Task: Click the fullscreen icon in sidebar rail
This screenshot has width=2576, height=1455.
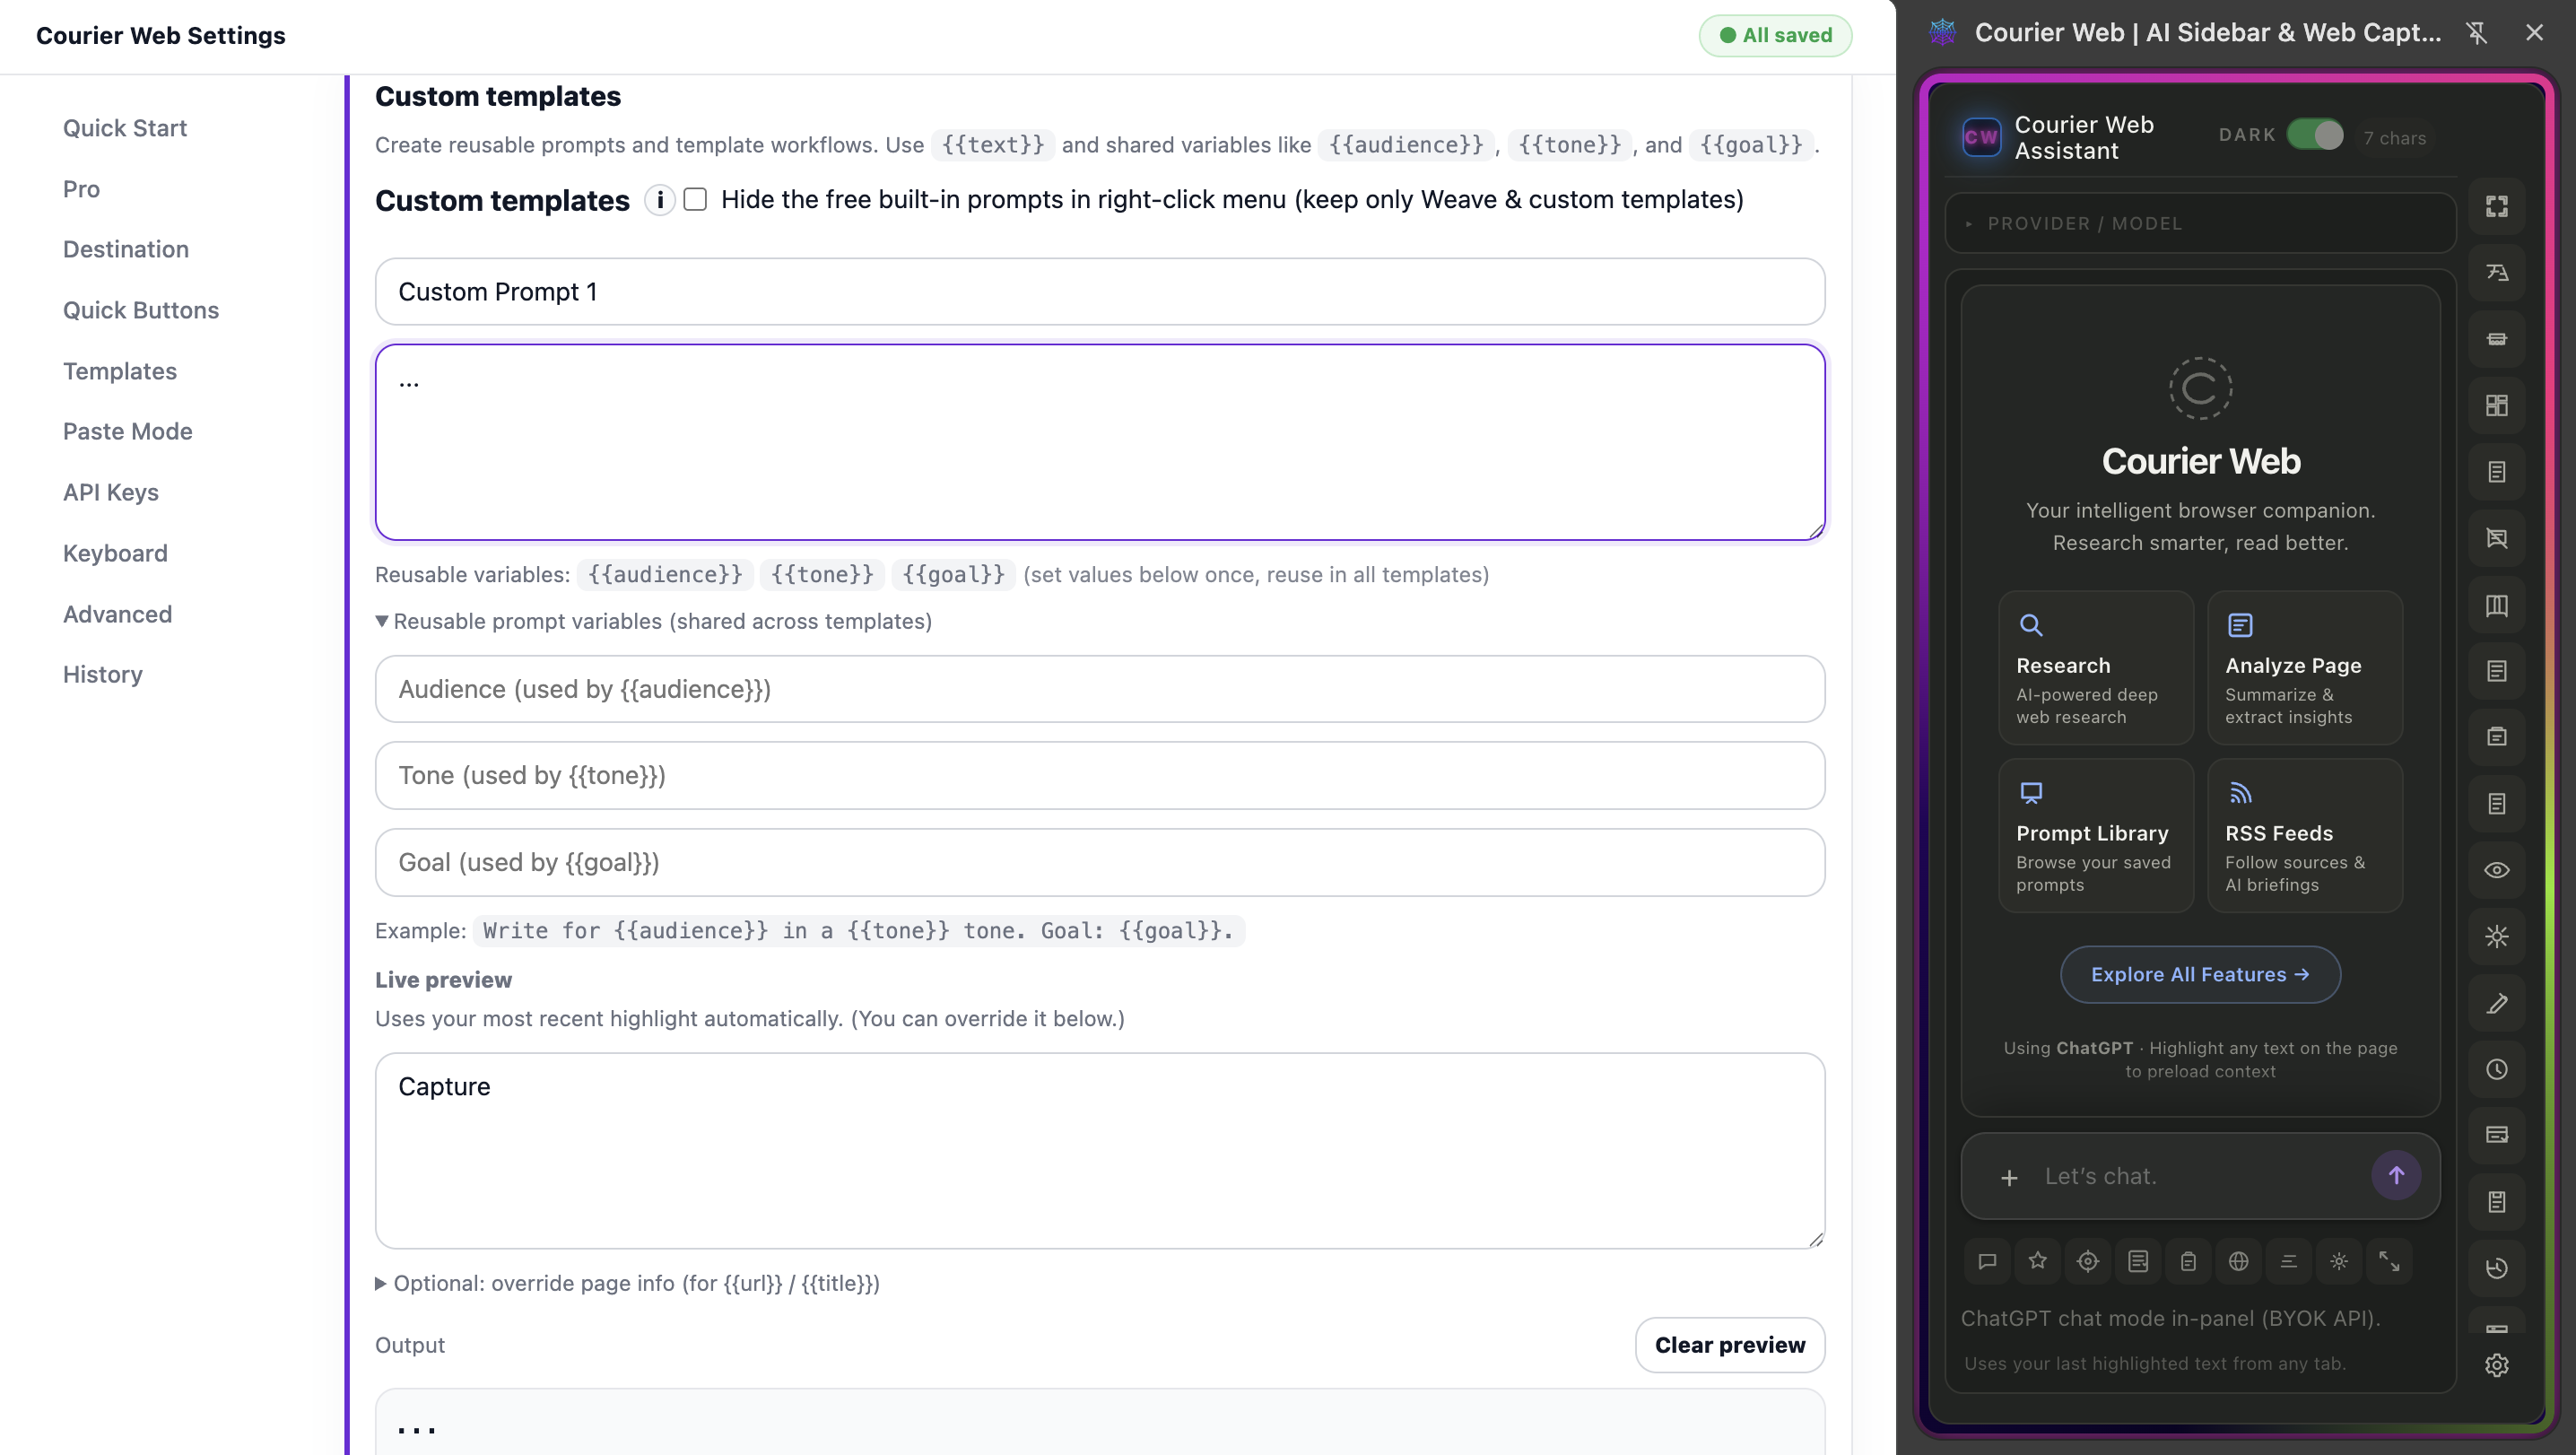Action: [x=2496, y=206]
